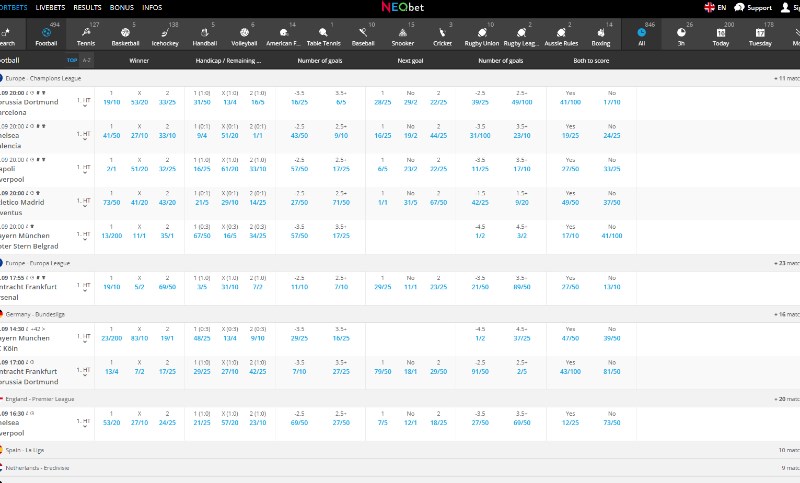Select the Icehockey sport icon
Viewport: 800px width, 483px height.
click(165, 35)
